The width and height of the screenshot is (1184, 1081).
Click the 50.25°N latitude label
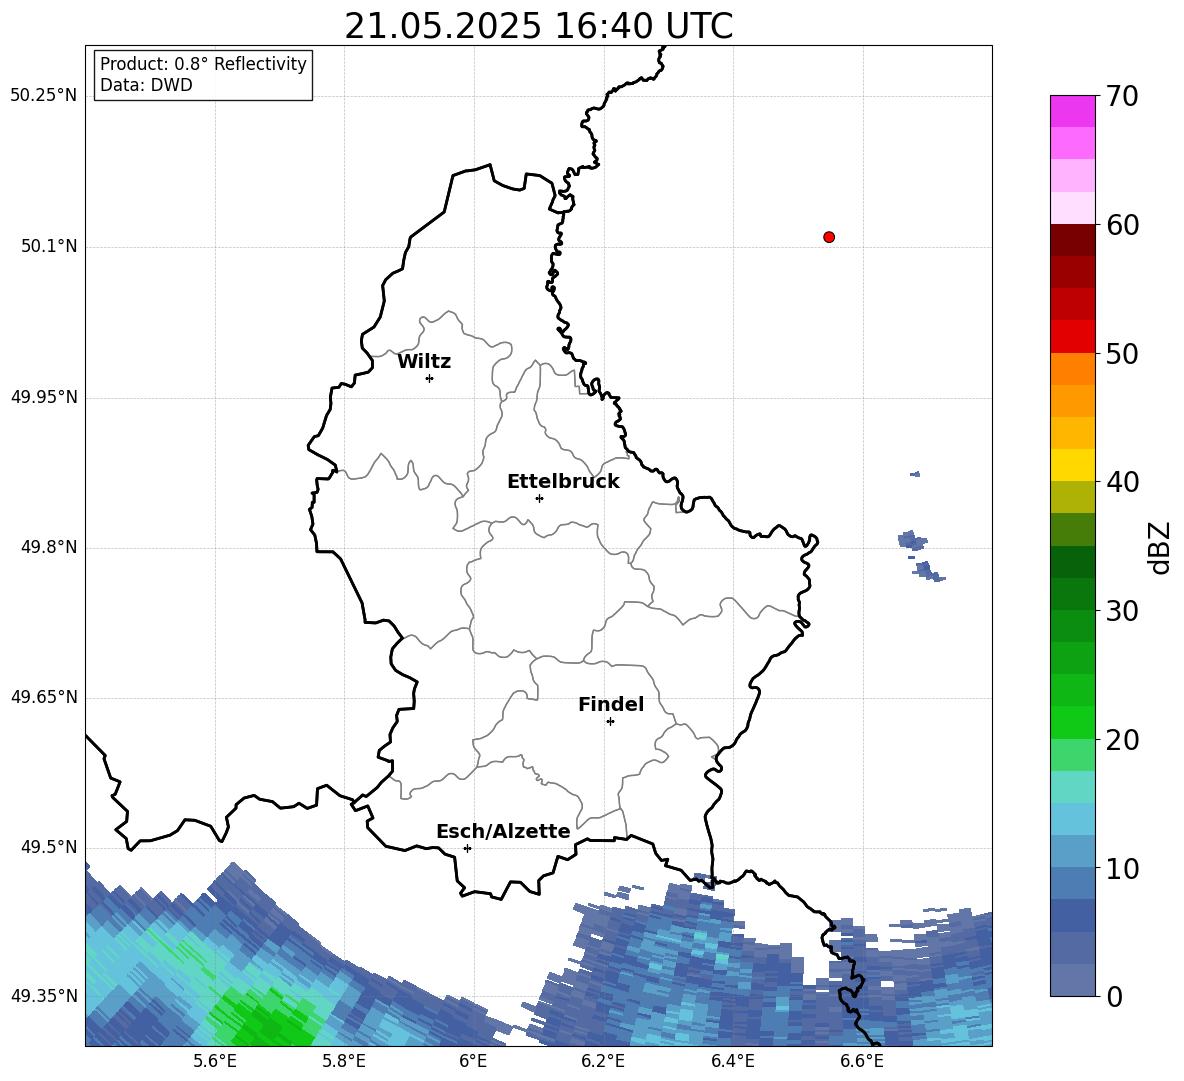tap(43, 96)
